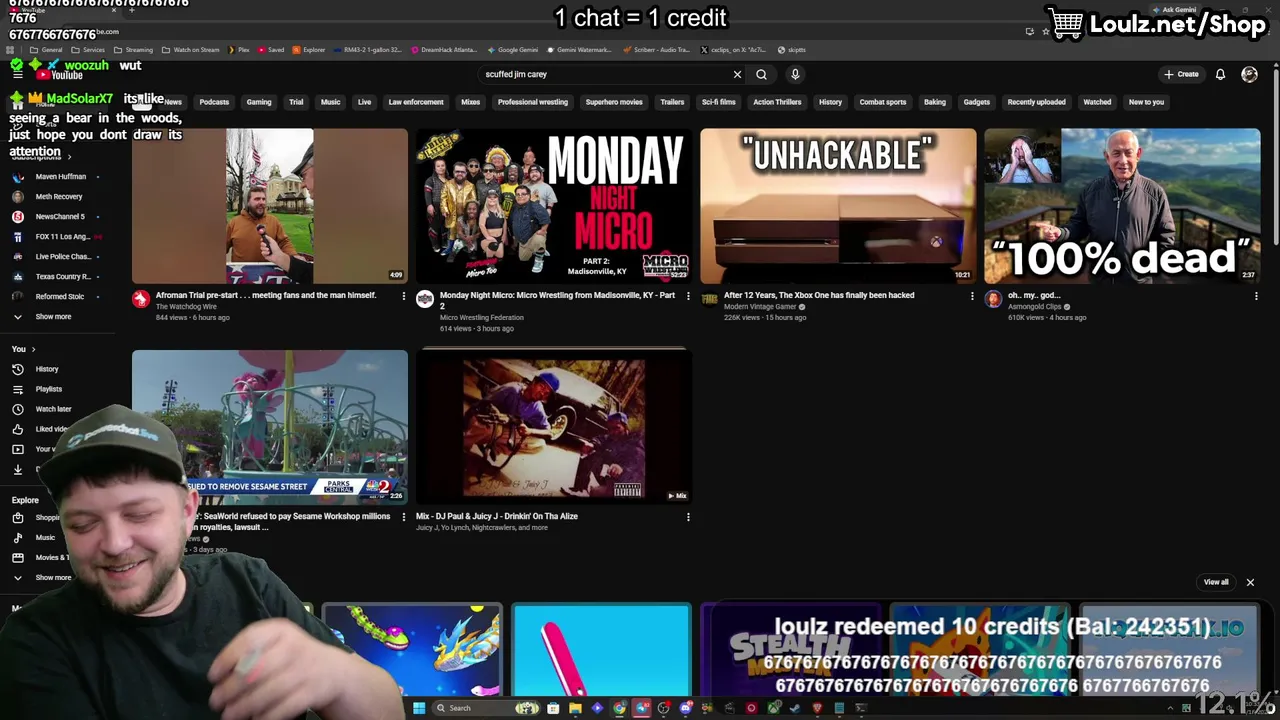Open Xbox One finally hacked video title
The height and width of the screenshot is (720, 1280).
coord(819,295)
